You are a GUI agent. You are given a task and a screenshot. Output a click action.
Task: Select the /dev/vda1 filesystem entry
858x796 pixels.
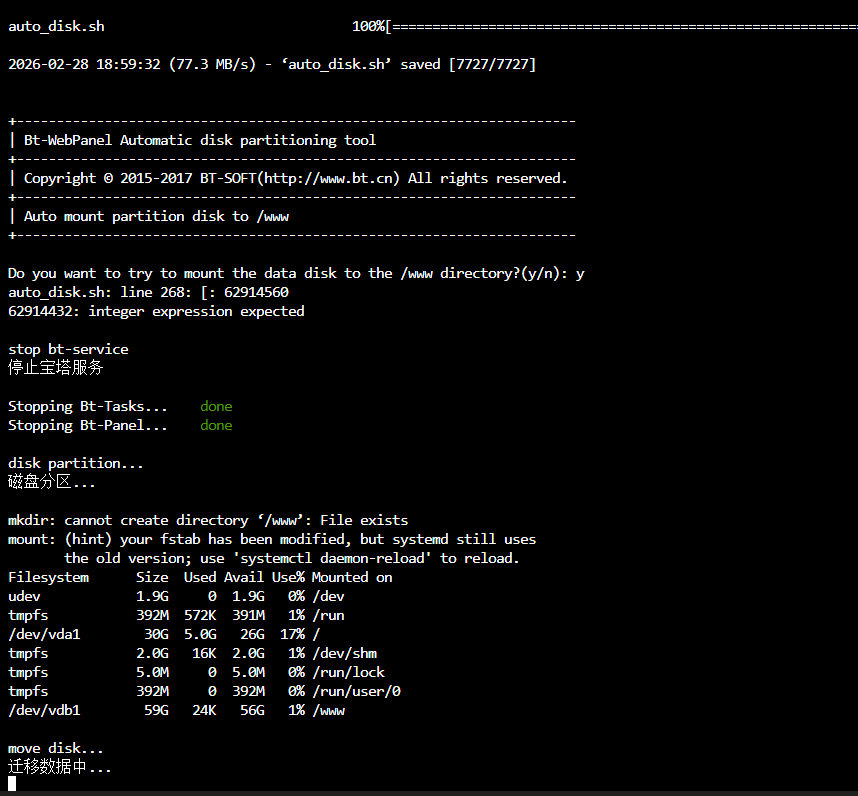44,634
